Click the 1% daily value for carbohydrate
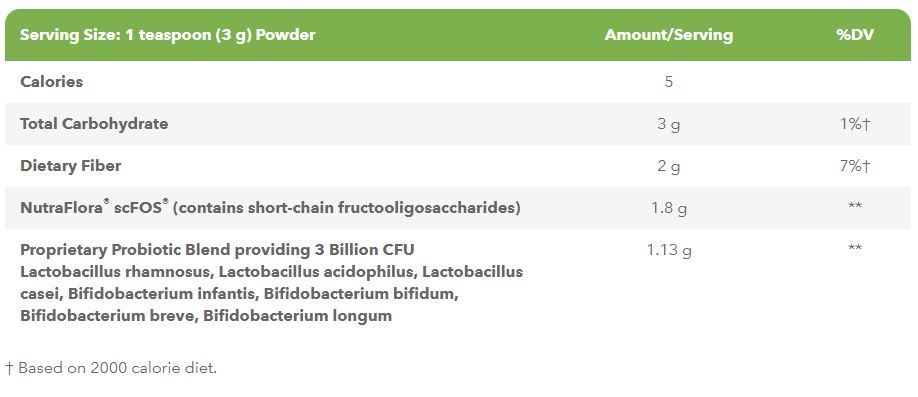Viewport: 918px width, 397px height. point(855,124)
